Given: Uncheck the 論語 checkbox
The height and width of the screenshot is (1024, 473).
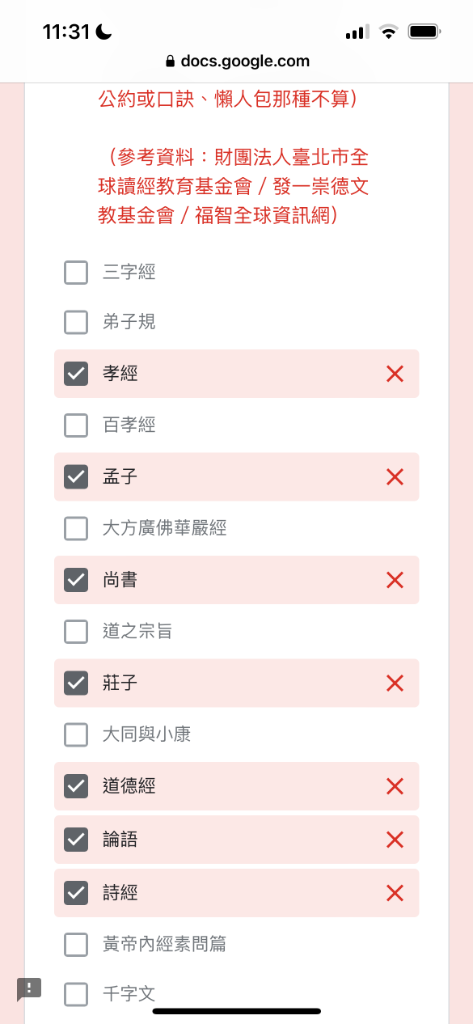Looking at the screenshot, I should click(x=76, y=839).
